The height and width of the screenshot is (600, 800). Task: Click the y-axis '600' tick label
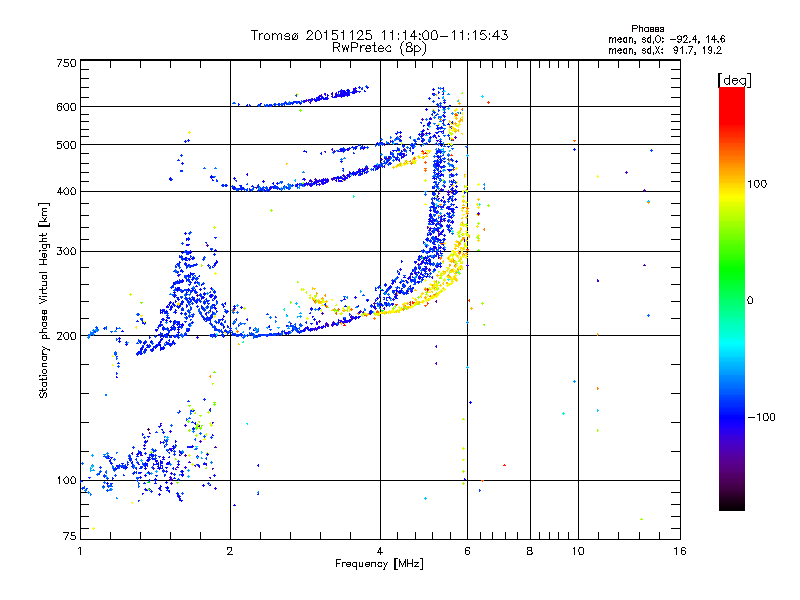(66, 107)
